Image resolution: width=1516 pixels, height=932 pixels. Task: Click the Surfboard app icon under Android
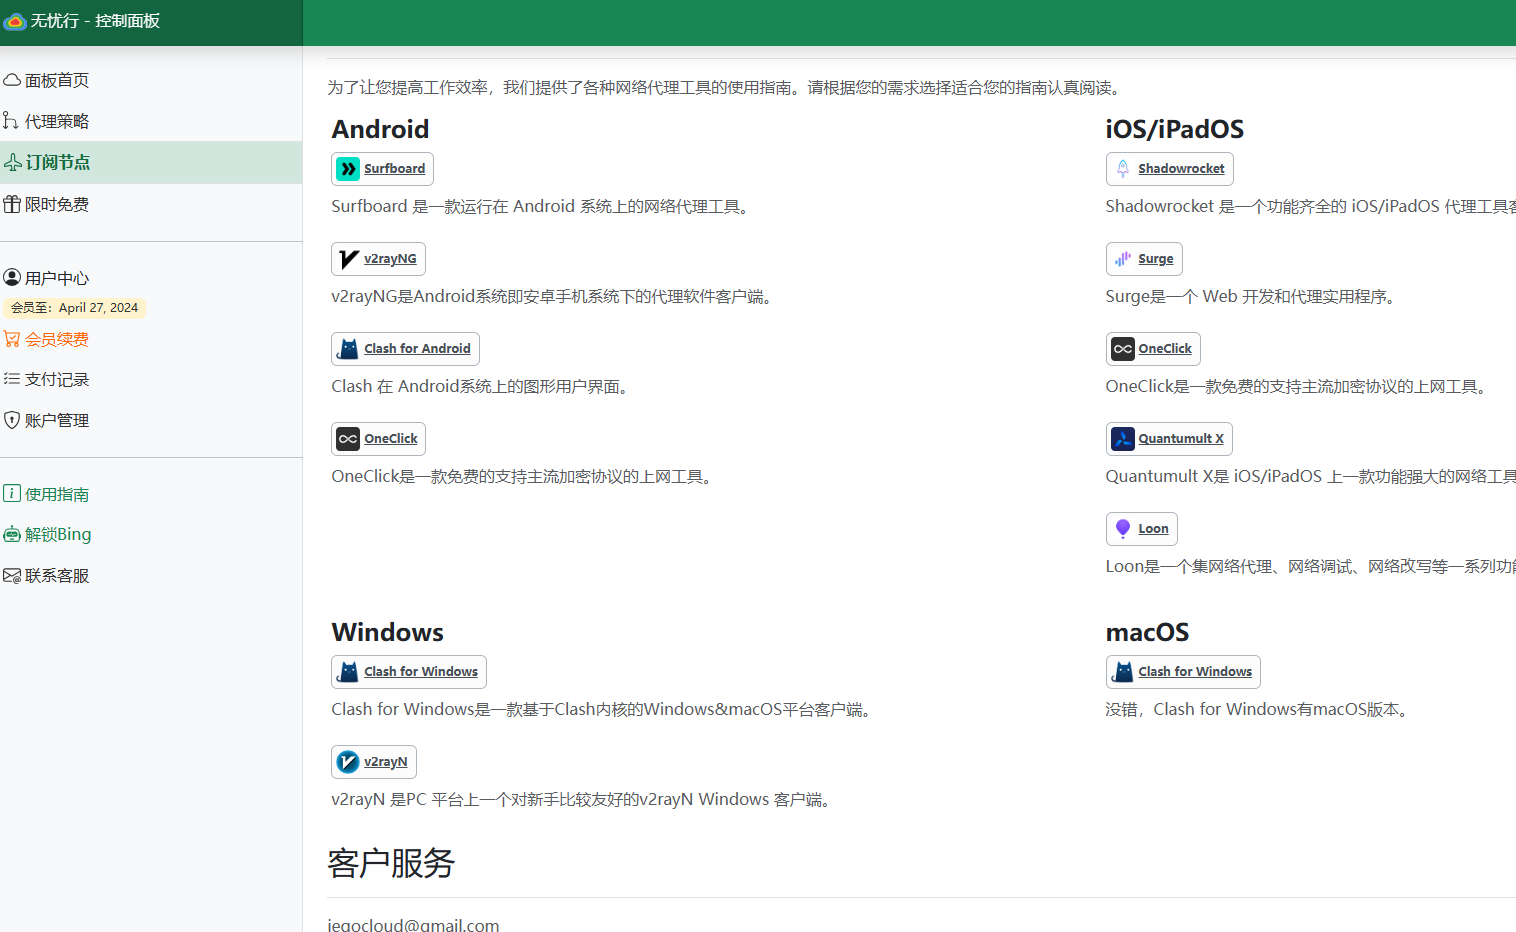[348, 169]
